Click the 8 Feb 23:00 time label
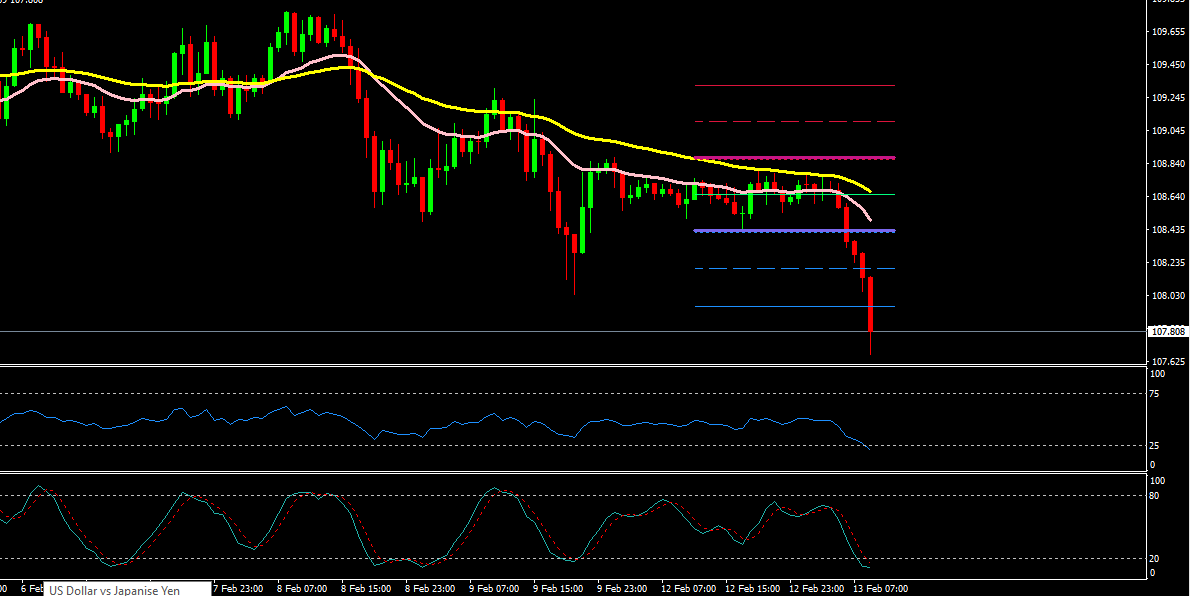Image resolution: width=1191 pixels, height=596 pixels. tap(430, 588)
